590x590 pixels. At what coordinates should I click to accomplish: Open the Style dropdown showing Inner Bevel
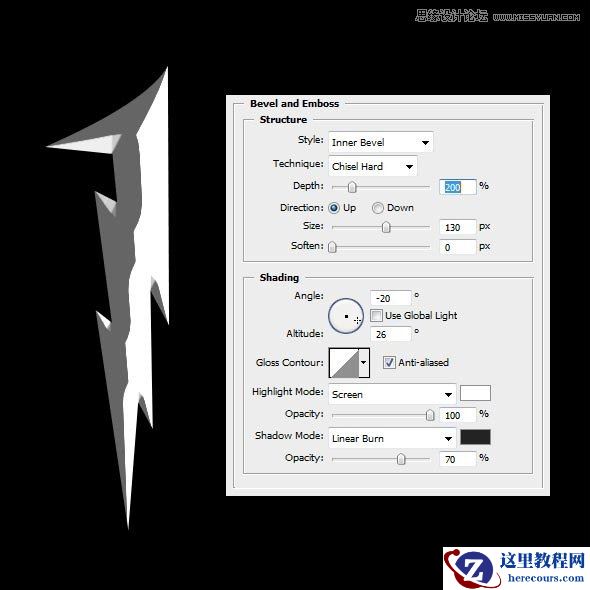380,142
